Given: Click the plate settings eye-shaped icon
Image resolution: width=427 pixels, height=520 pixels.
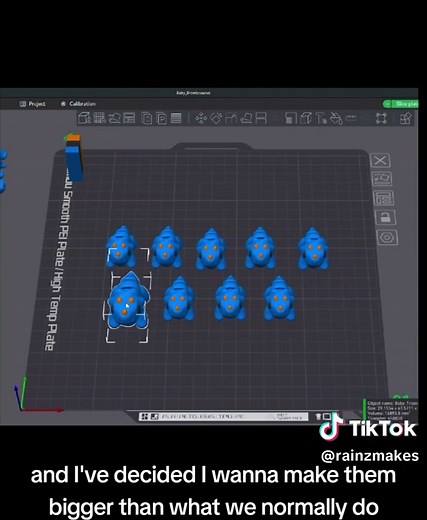Looking at the screenshot, I should point(387,237).
